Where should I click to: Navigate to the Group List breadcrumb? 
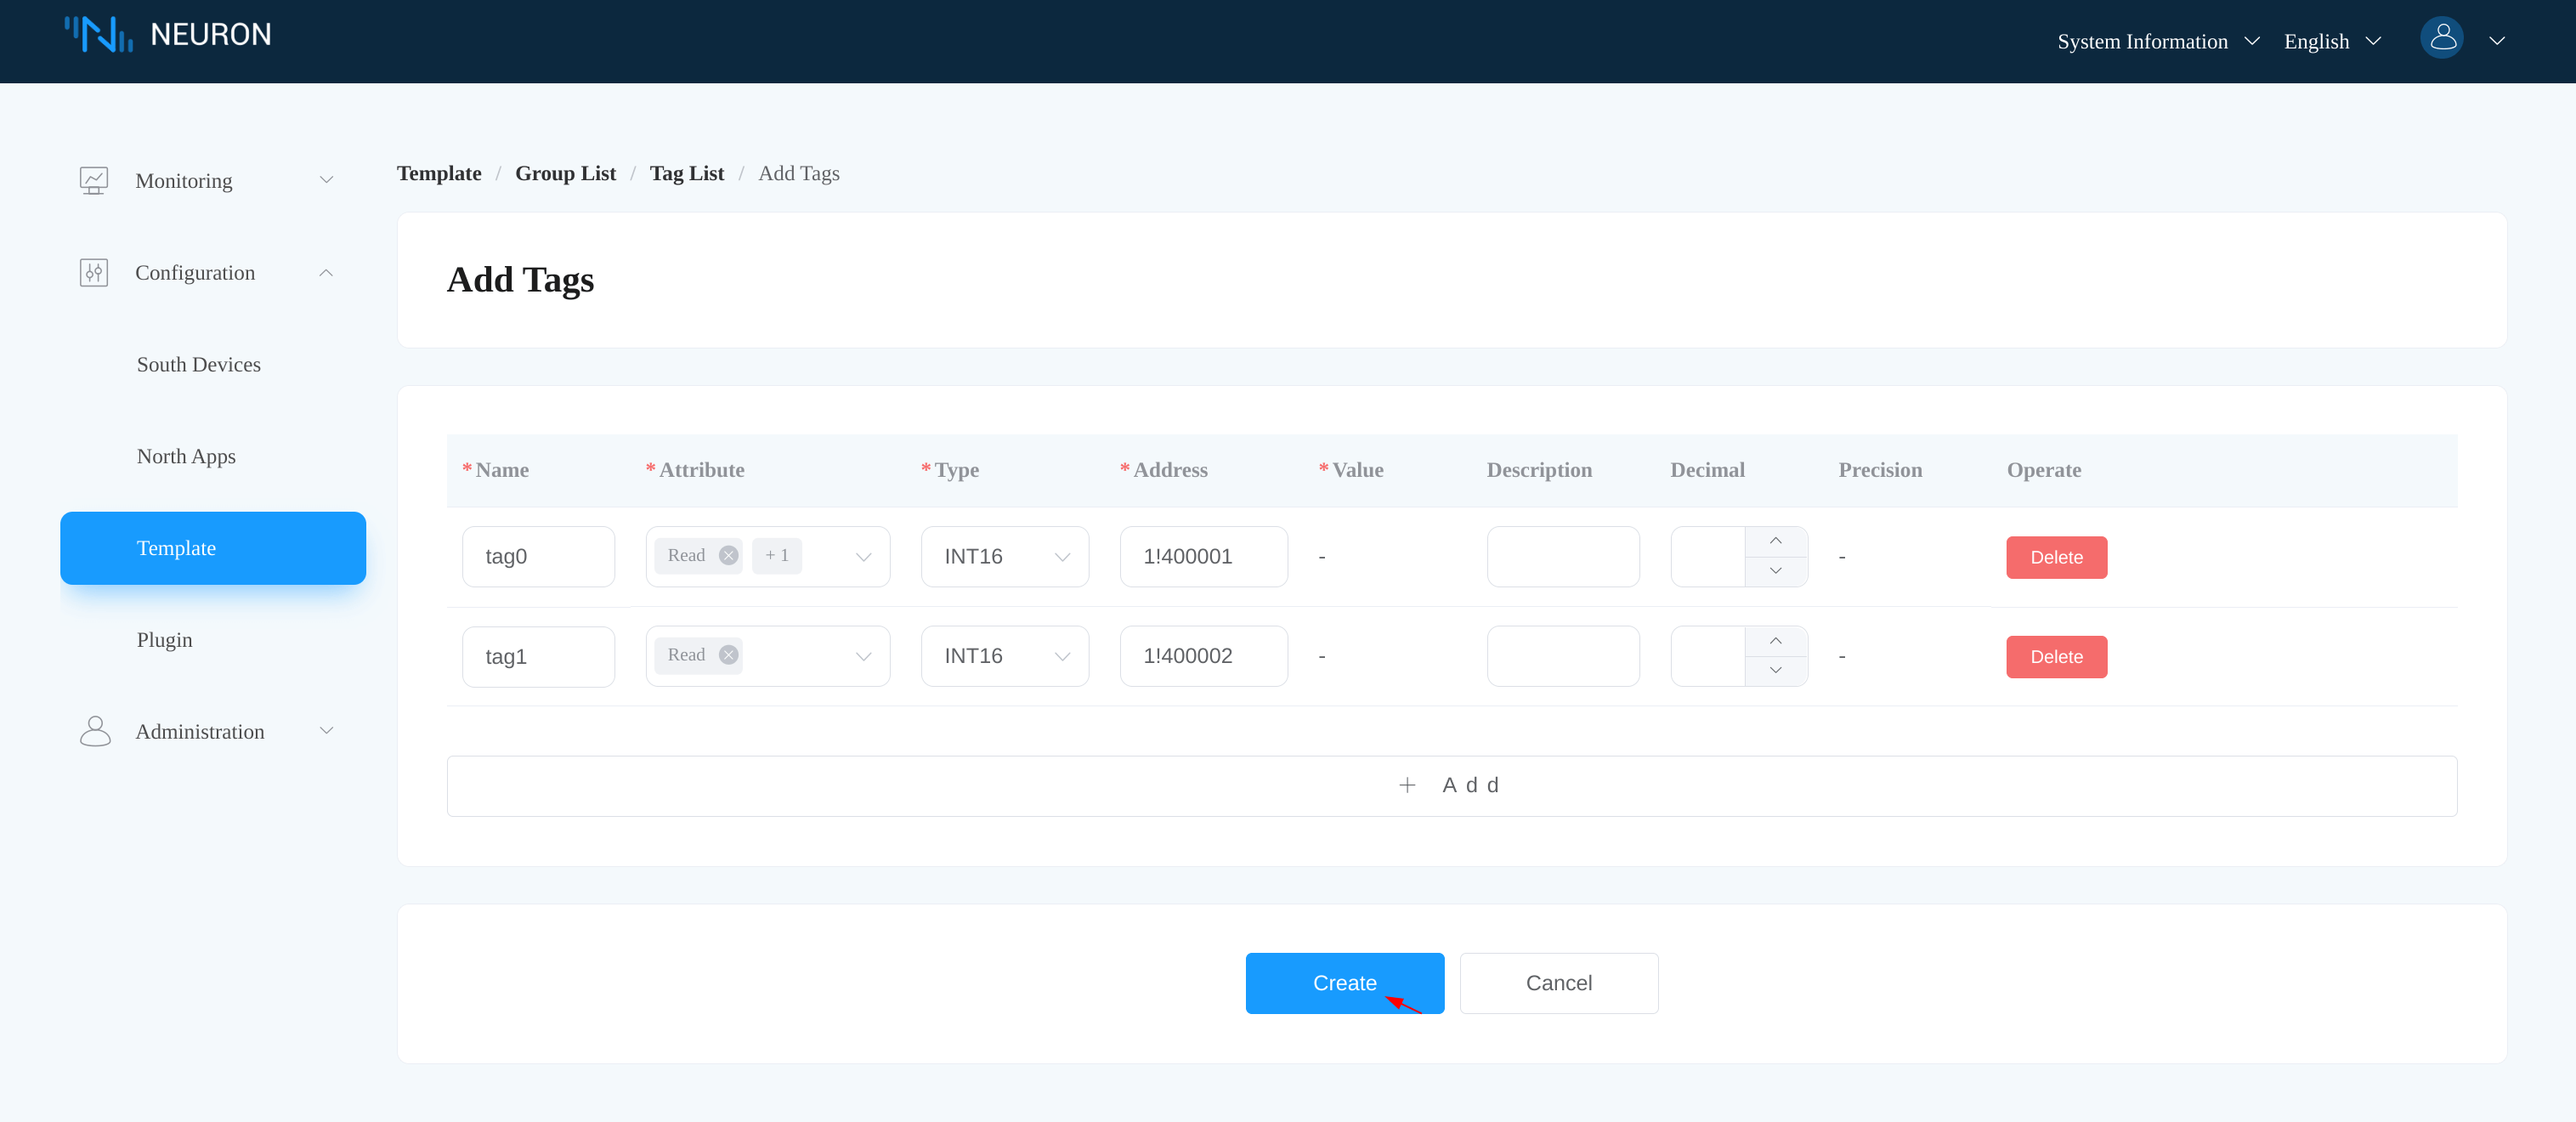tap(565, 173)
